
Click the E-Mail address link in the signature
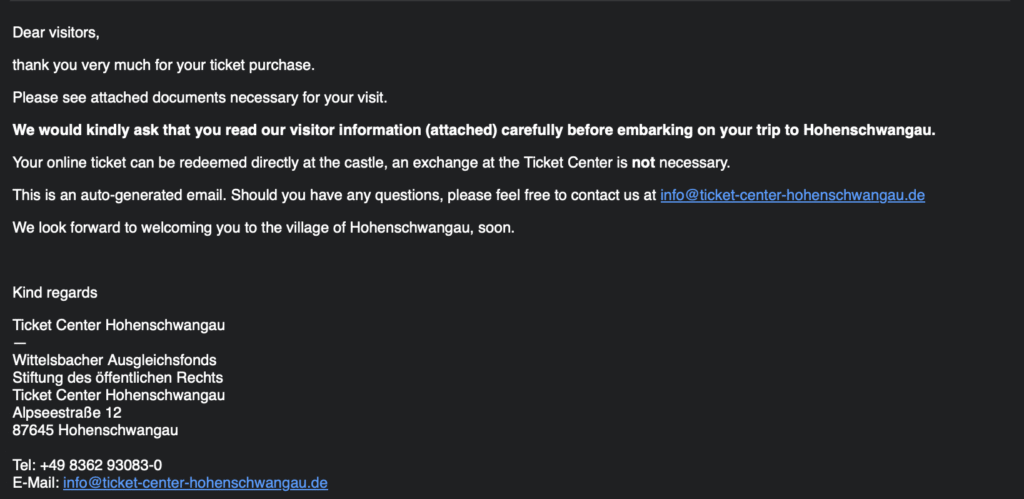(195, 483)
